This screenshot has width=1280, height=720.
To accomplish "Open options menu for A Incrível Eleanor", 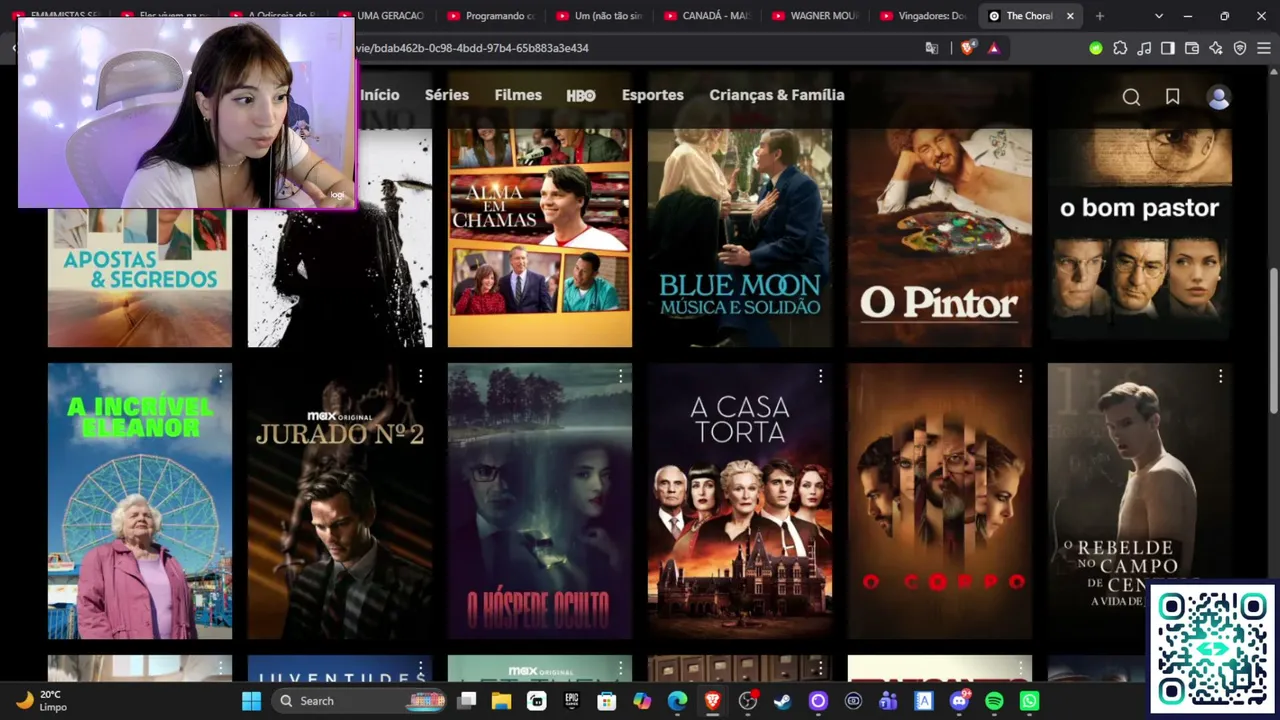I will pos(220,376).
